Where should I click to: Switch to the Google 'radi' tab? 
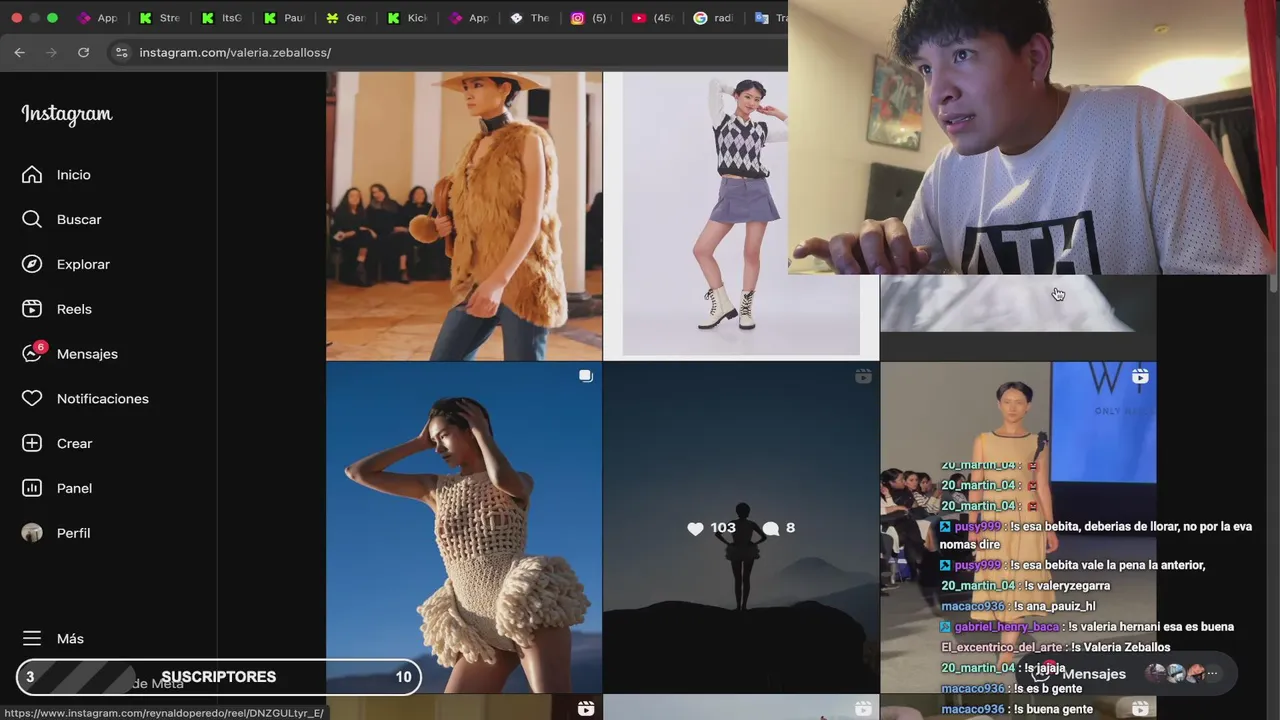[715, 18]
